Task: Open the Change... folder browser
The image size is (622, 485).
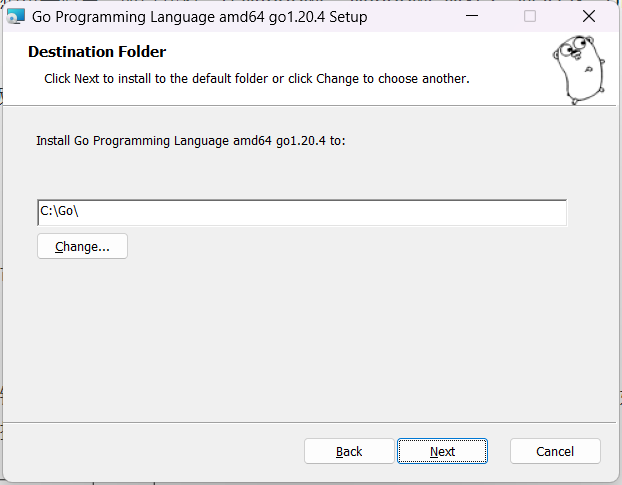Action: (83, 246)
